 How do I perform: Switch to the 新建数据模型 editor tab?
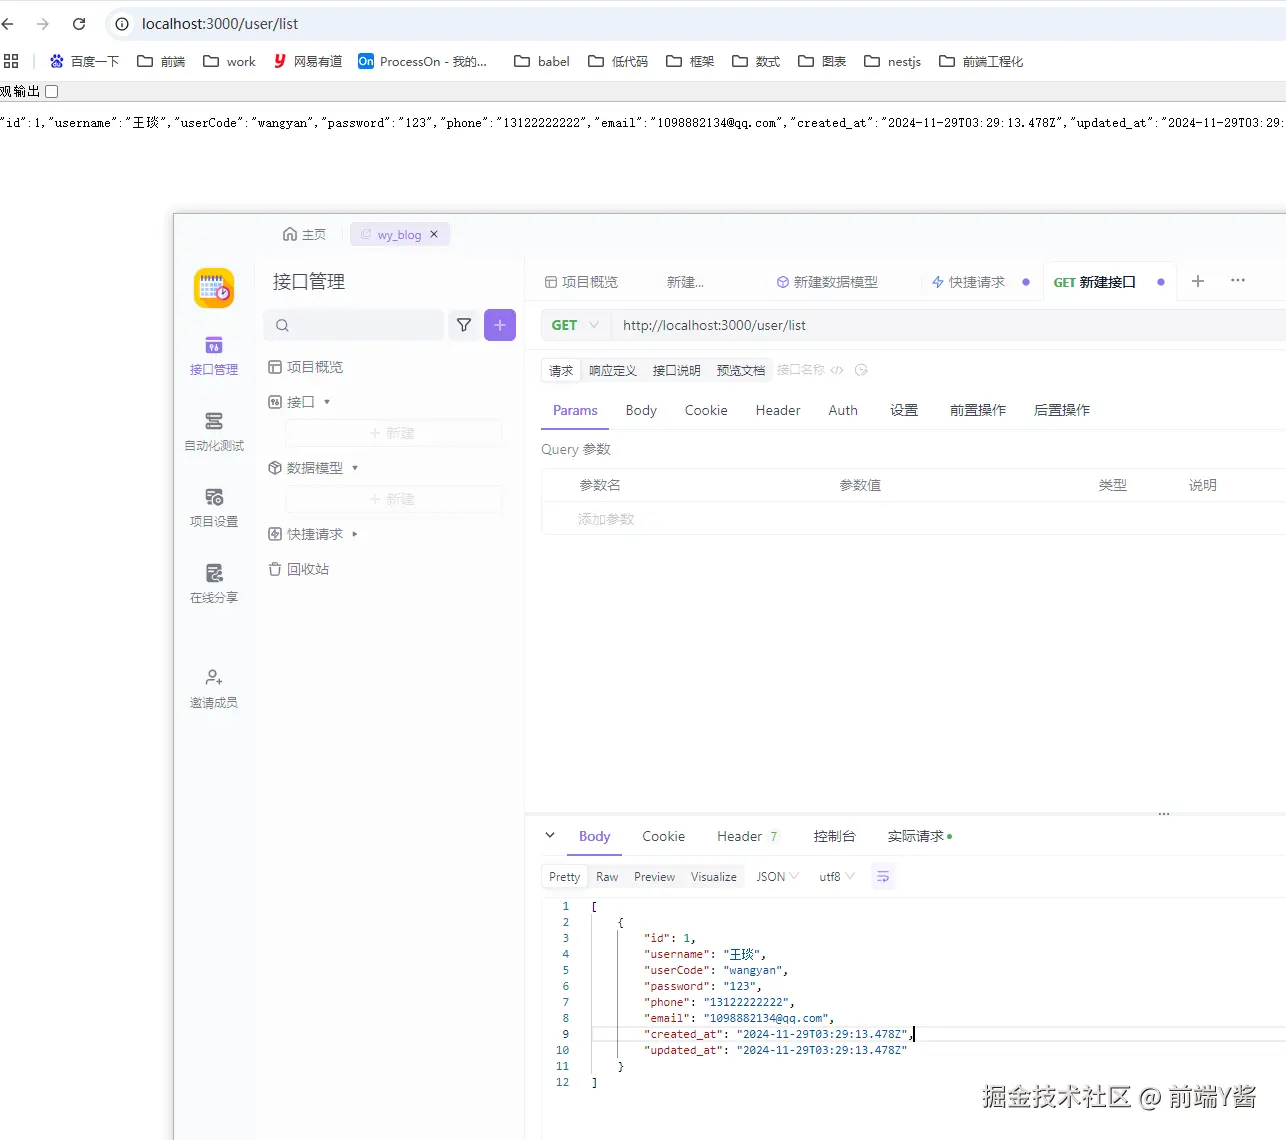tap(827, 282)
